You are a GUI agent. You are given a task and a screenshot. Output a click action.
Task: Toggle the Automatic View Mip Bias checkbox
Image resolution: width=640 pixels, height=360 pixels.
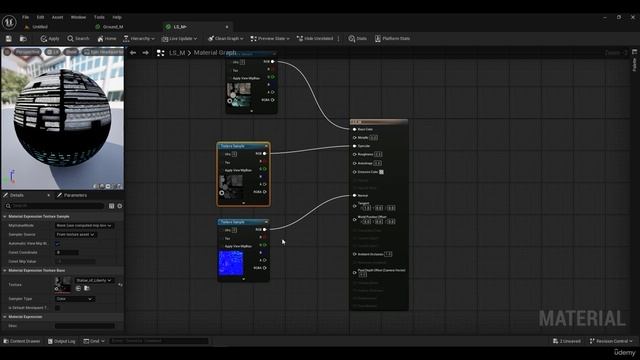coord(58,243)
